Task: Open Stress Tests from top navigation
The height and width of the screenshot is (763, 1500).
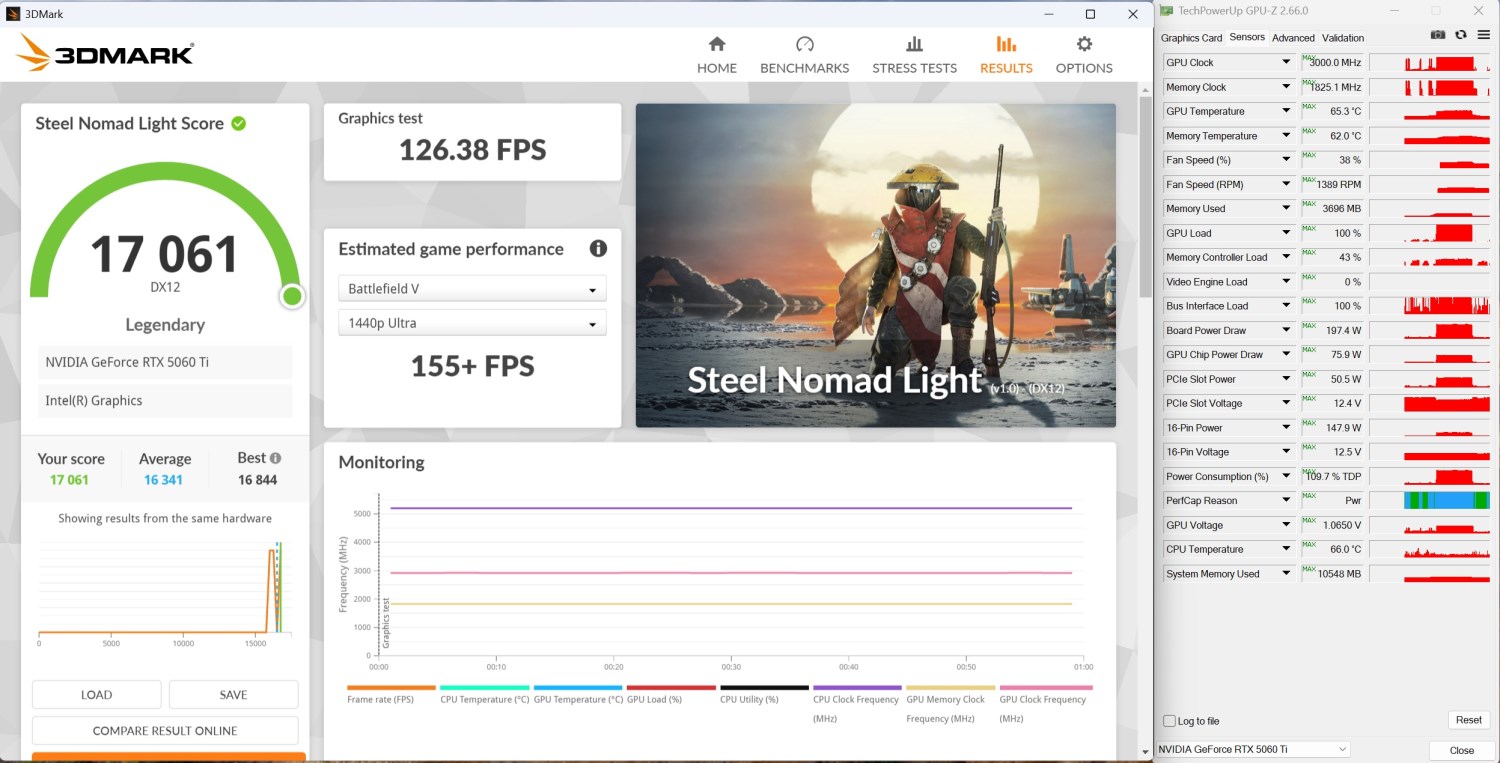Action: 914,55
